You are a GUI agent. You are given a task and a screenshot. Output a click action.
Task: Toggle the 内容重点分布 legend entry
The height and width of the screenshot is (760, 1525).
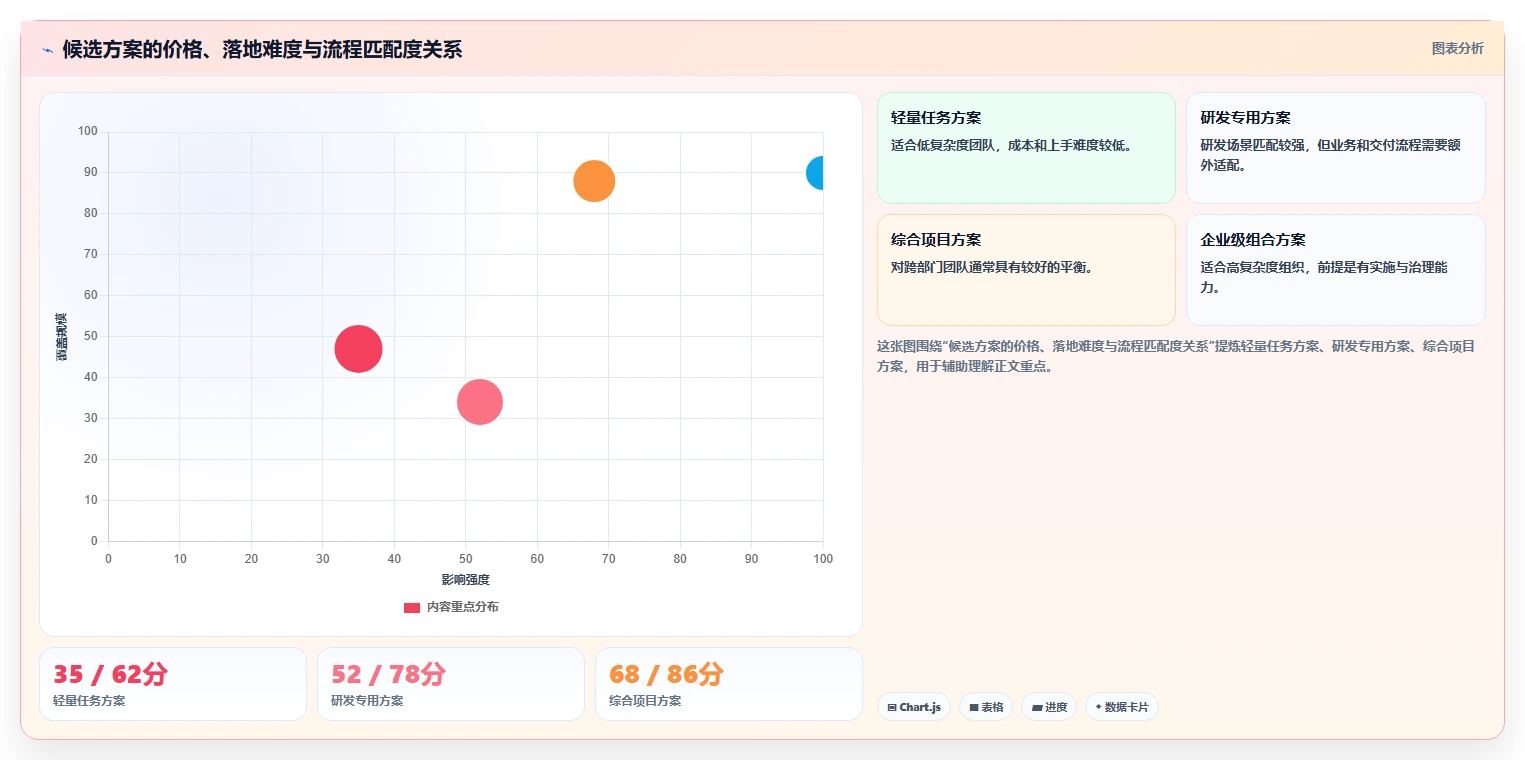tap(451, 607)
